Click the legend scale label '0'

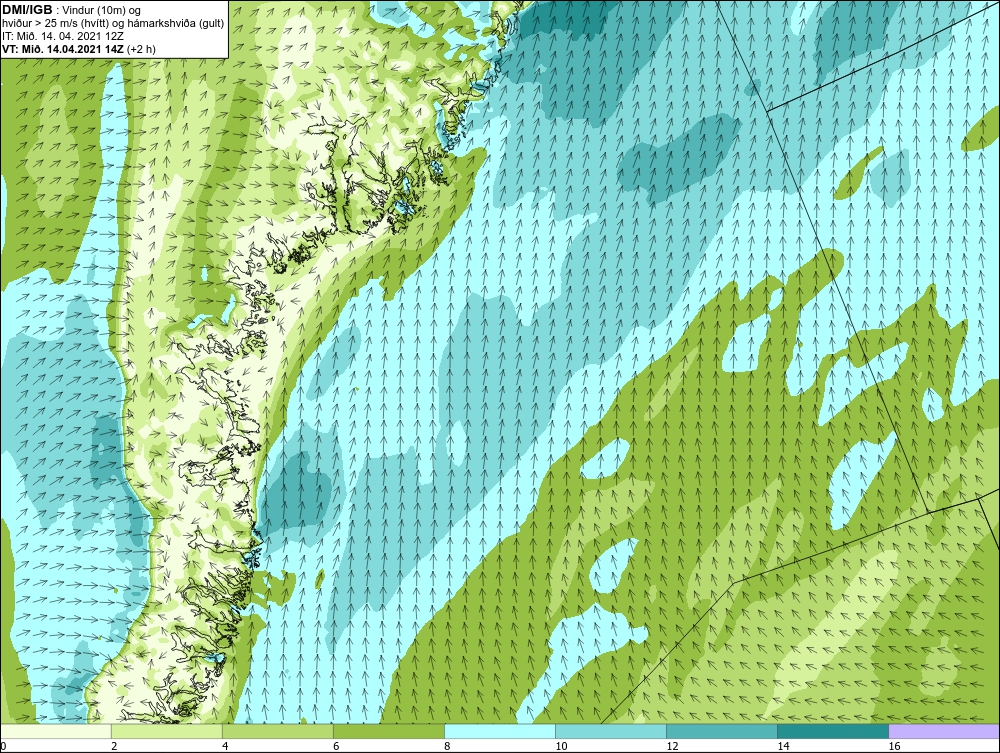tap(3, 746)
